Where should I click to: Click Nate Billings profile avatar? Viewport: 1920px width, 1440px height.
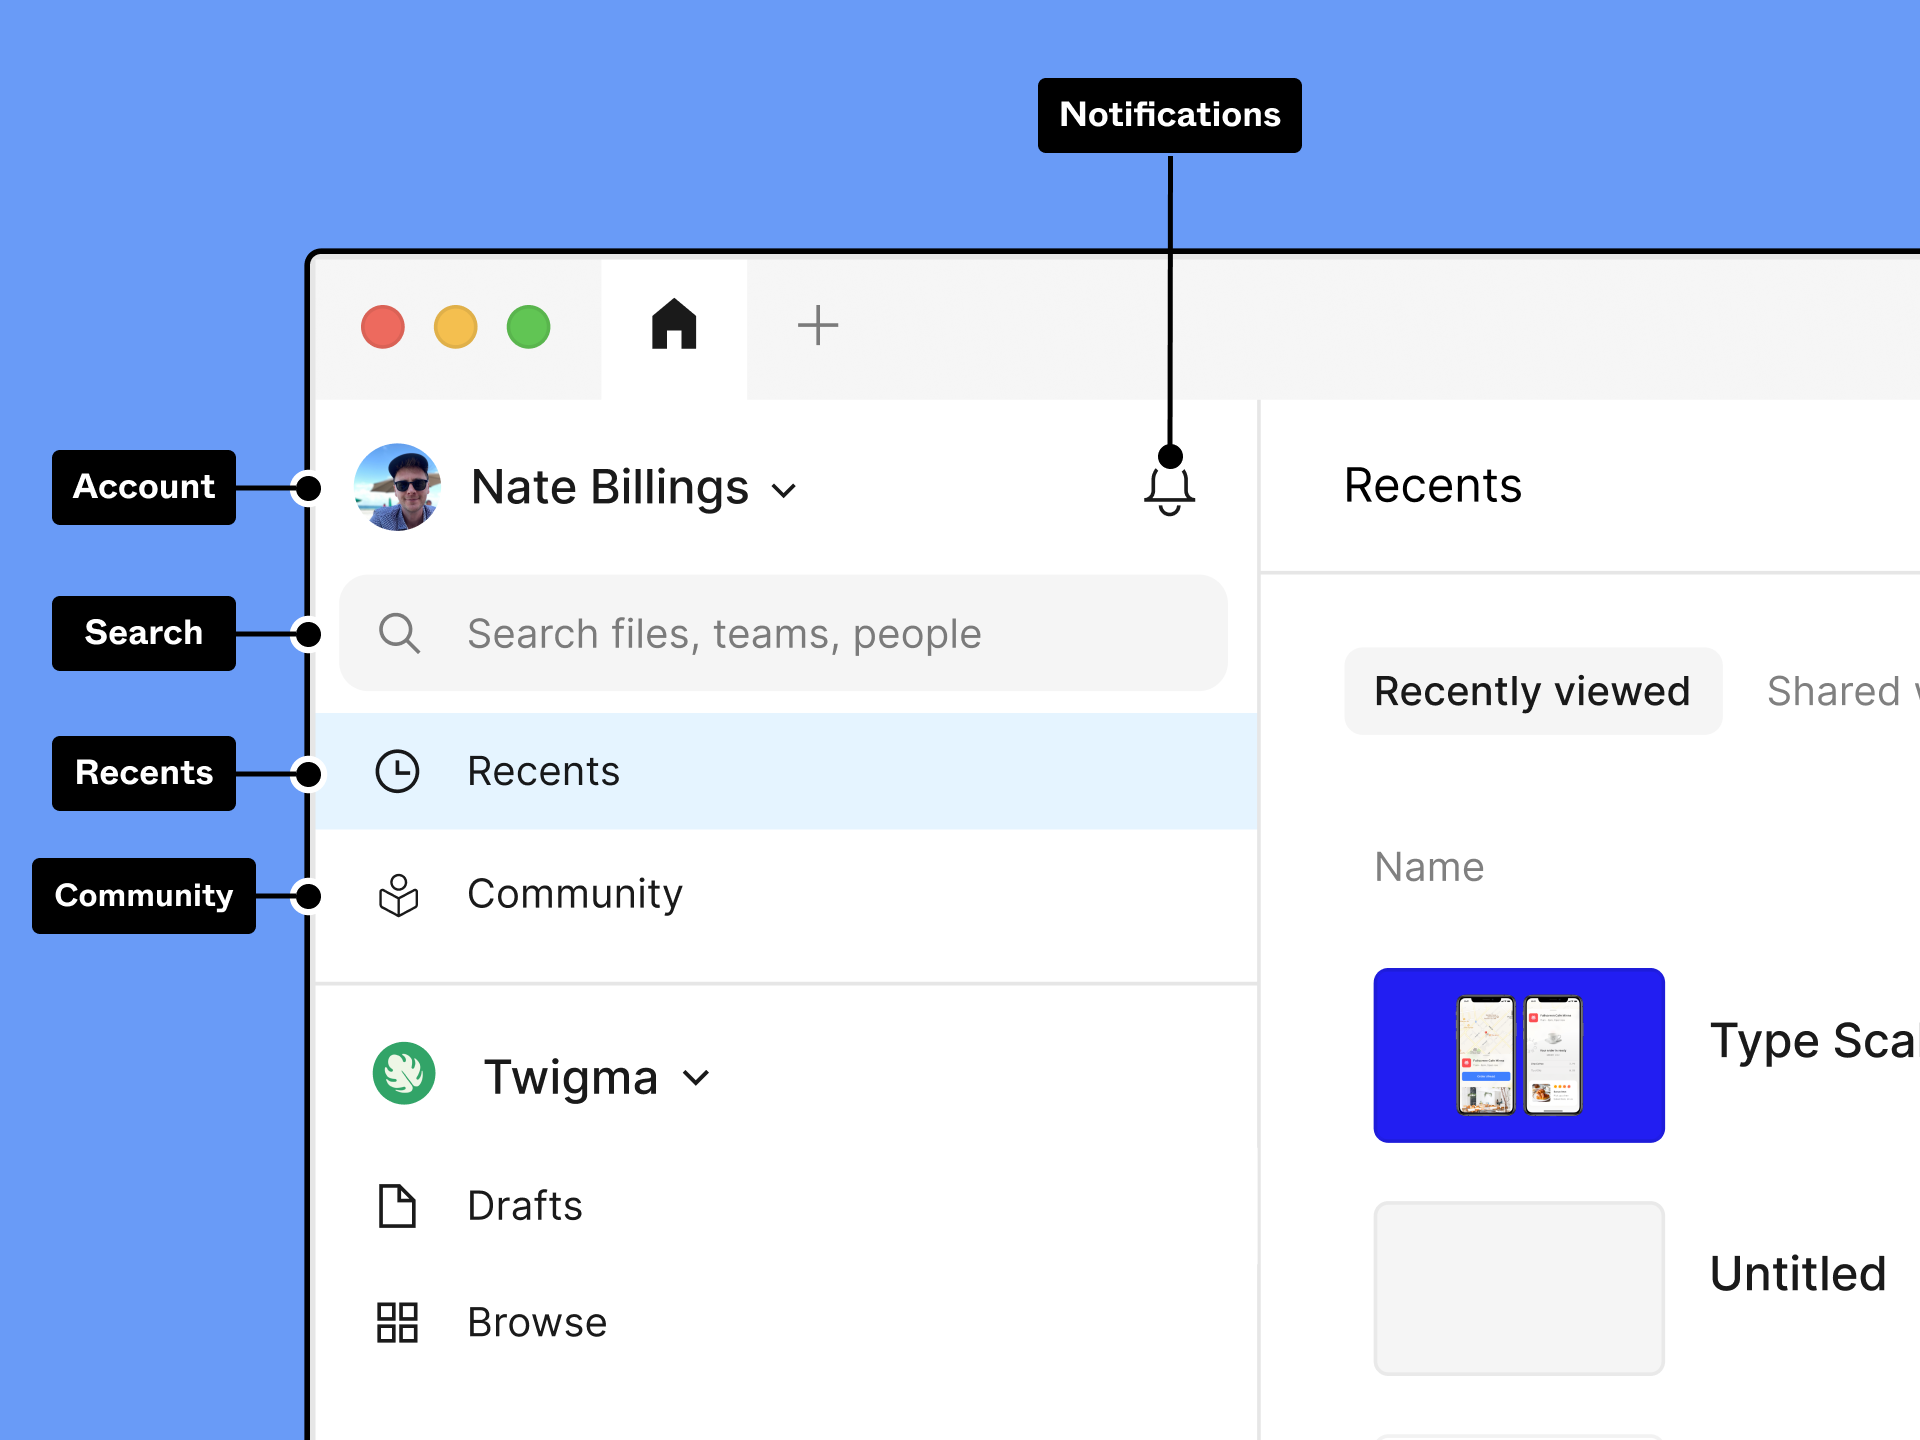[x=398, y=487]
